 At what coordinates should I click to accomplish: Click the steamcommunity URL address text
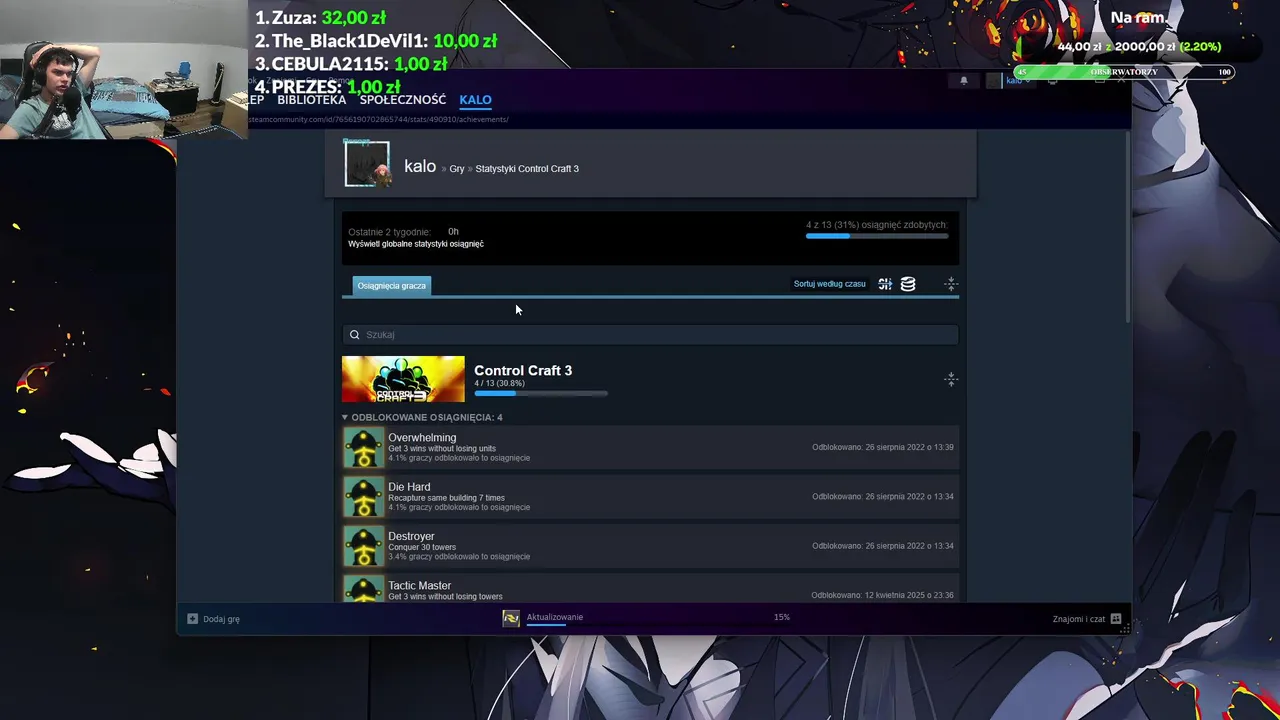click(x=378, y=120)
